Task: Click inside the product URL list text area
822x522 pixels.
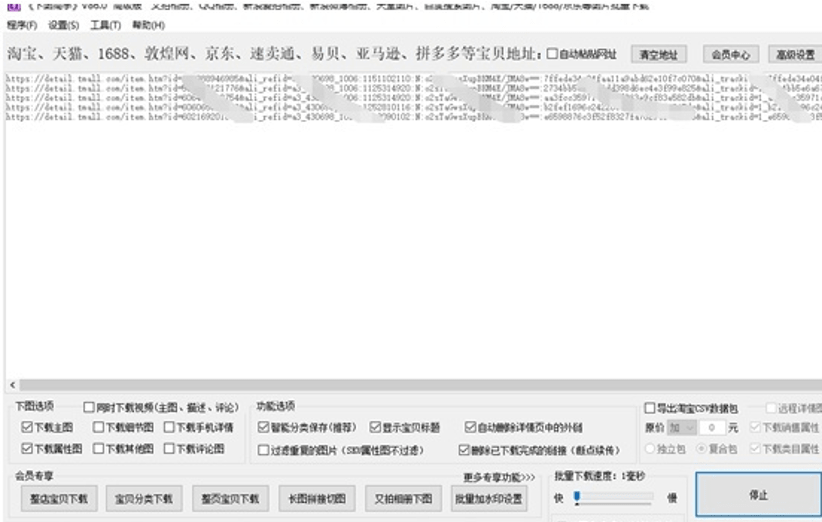Action: pyautogui.click(x=414, y=225)
